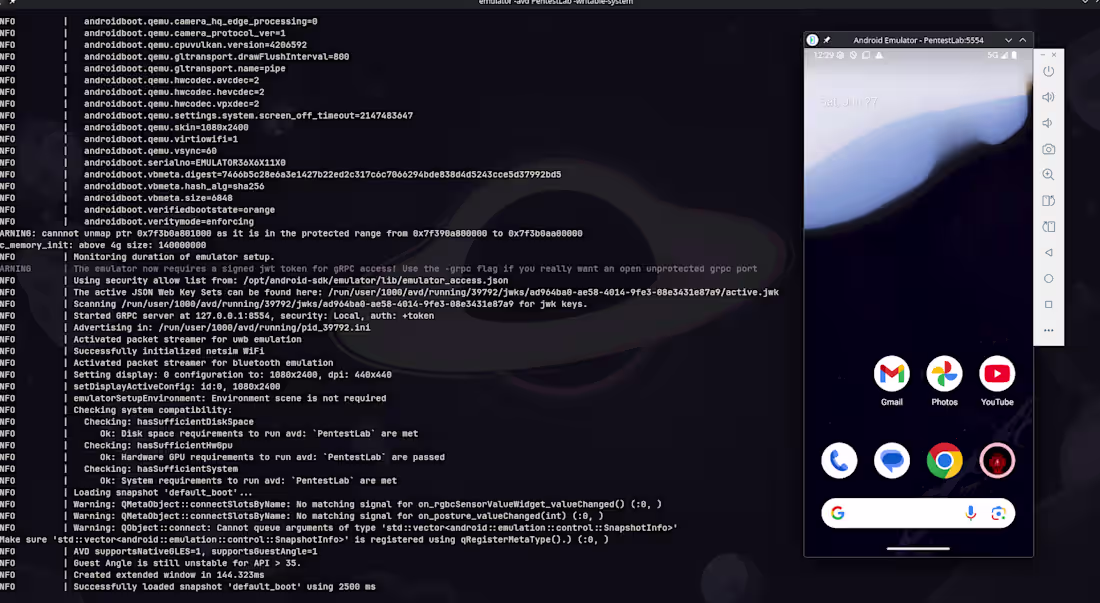Click into the Google search field
This screenshot has height=603, width=1100.
(x=918, y=513)
